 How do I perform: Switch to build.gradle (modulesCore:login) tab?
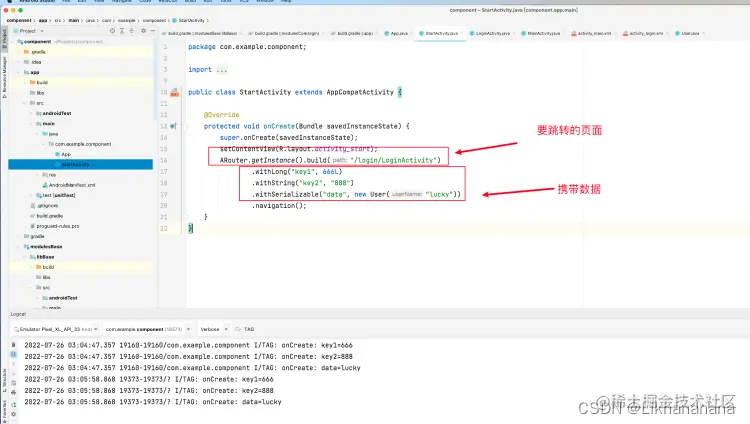[285, 33]
